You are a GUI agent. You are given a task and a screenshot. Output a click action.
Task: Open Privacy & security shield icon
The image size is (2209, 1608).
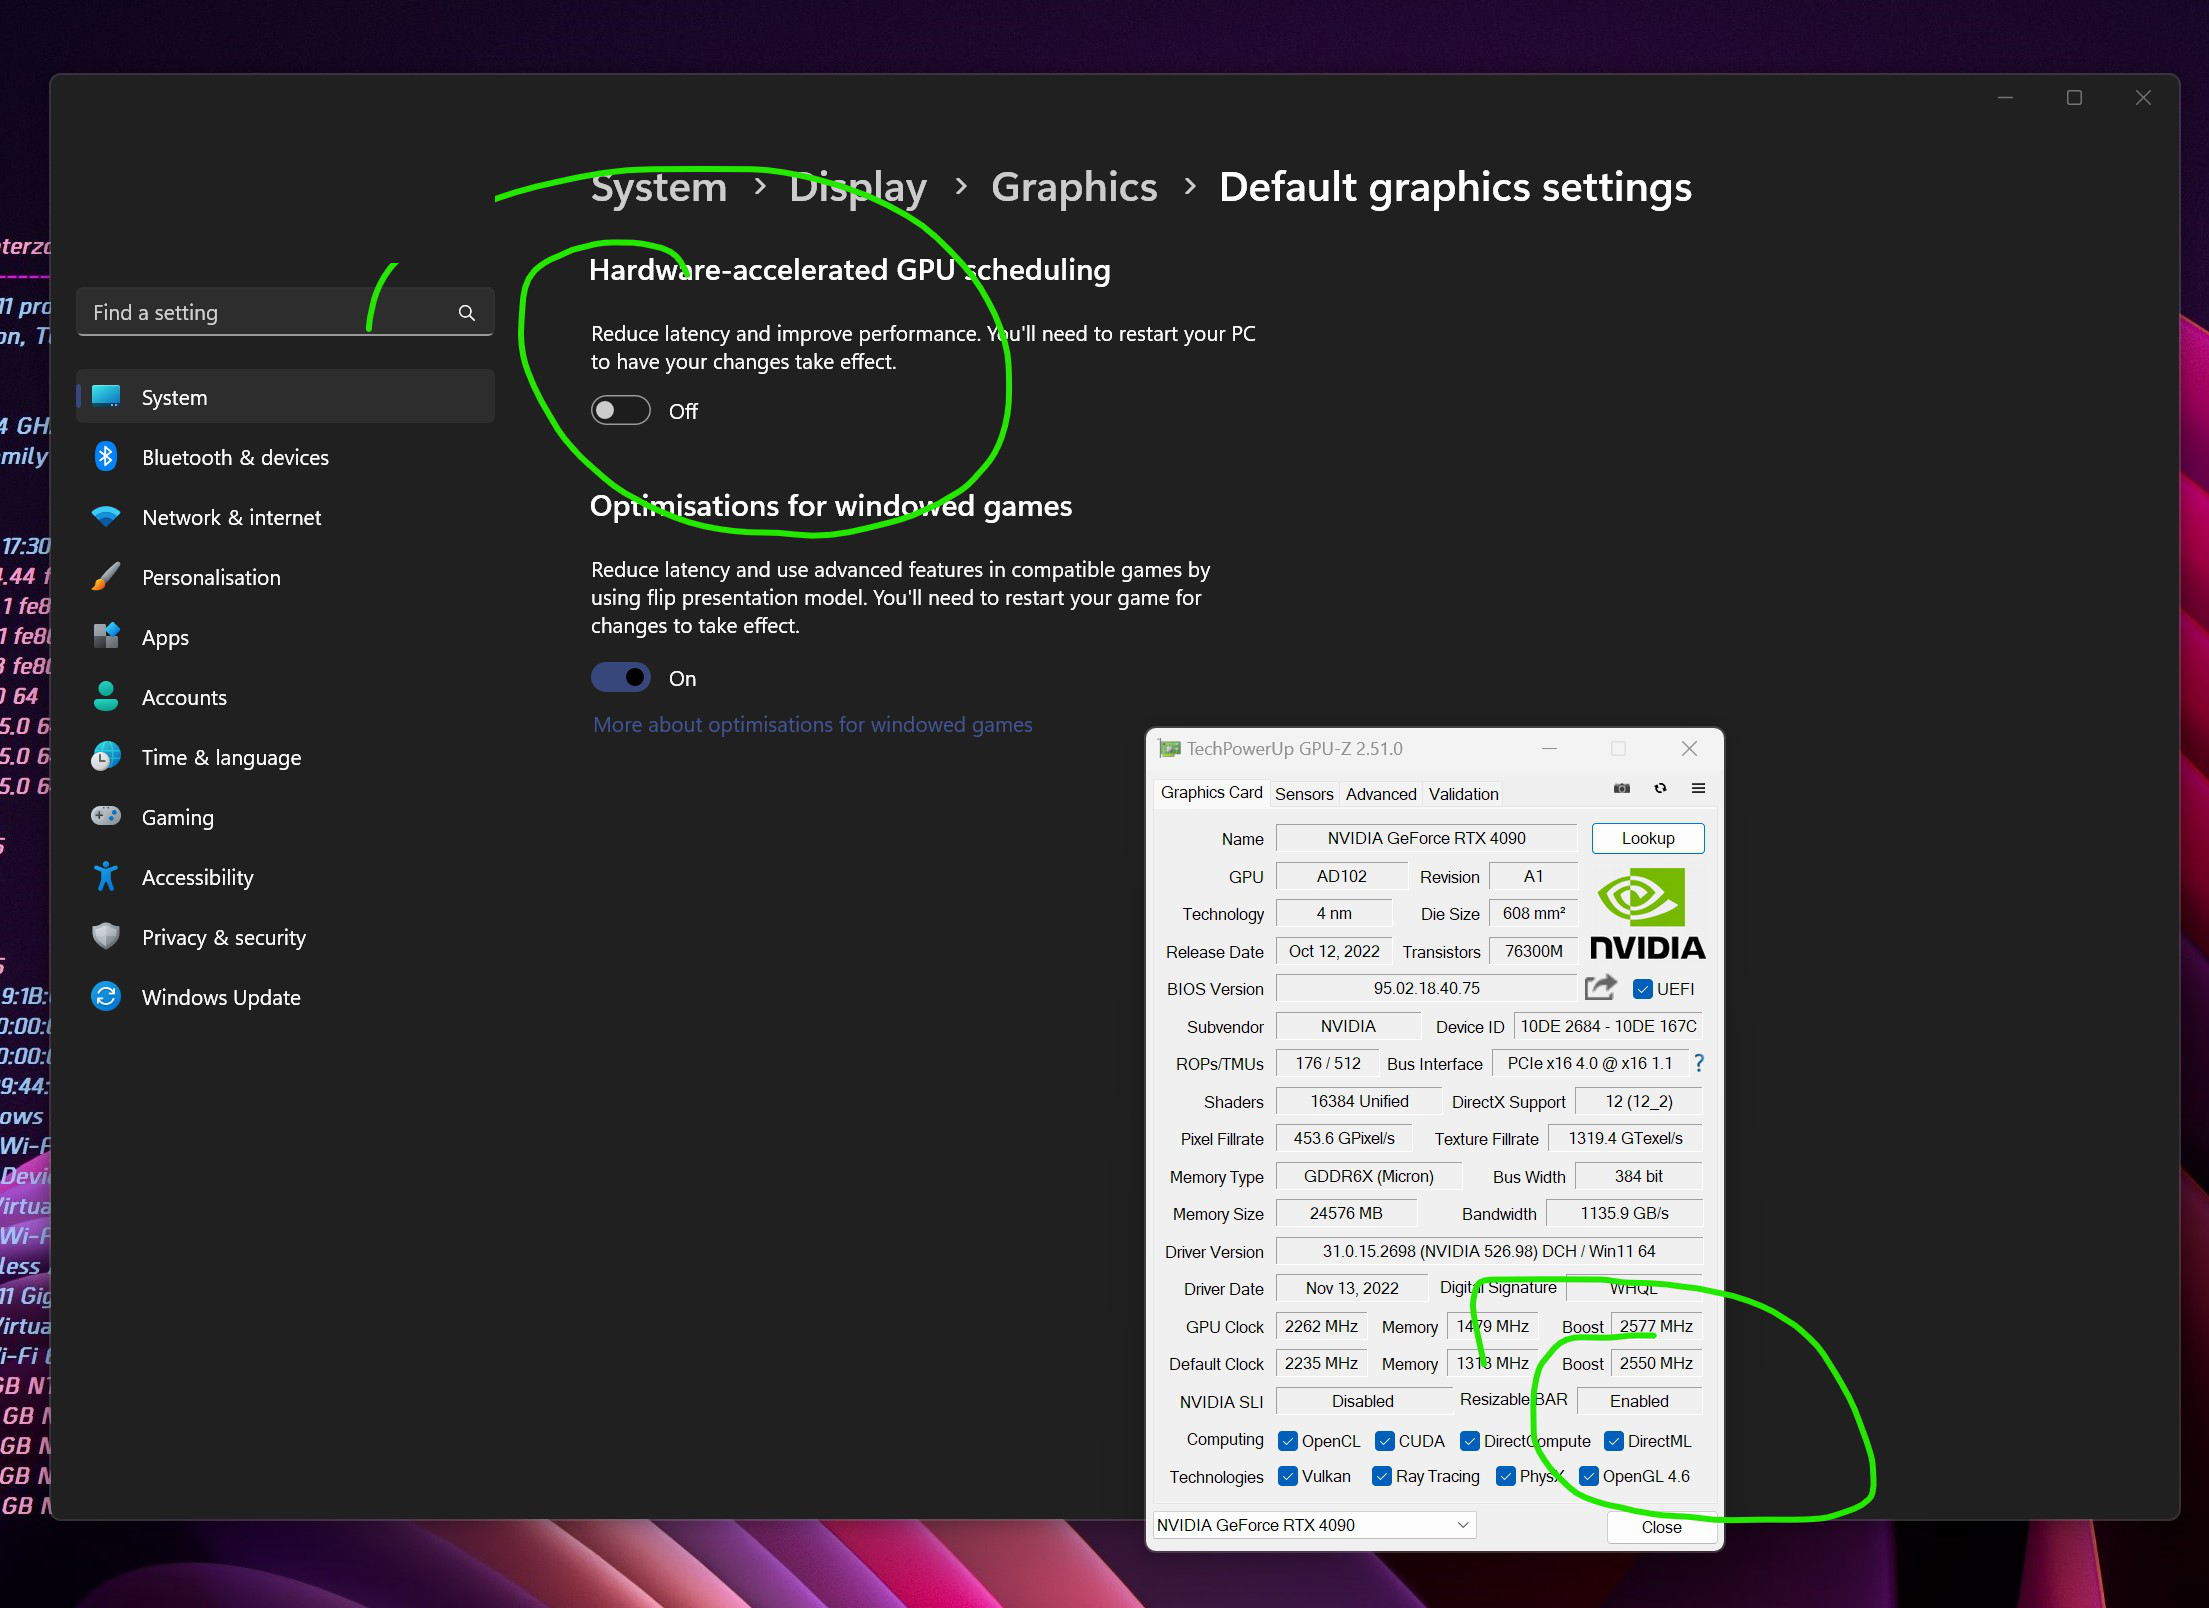coord(105,937)
